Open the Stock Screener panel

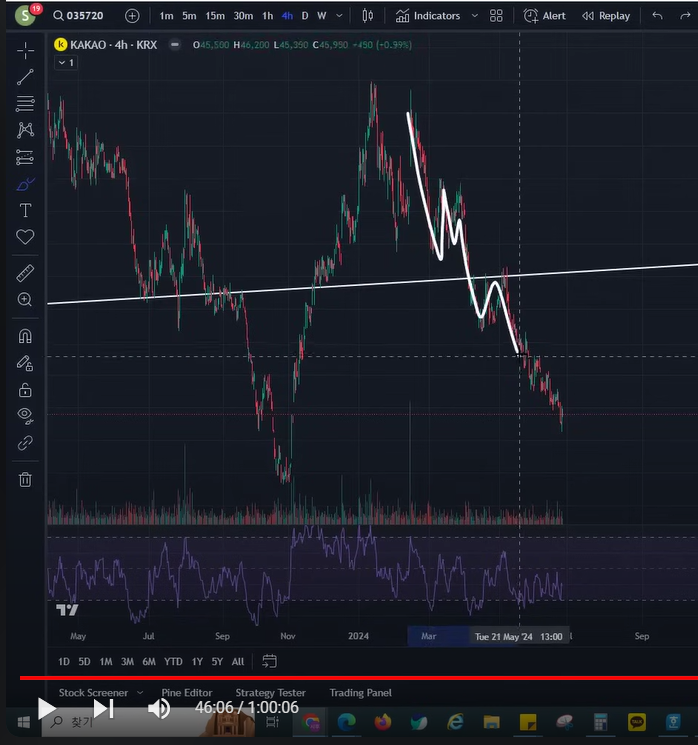click(94, 693)
